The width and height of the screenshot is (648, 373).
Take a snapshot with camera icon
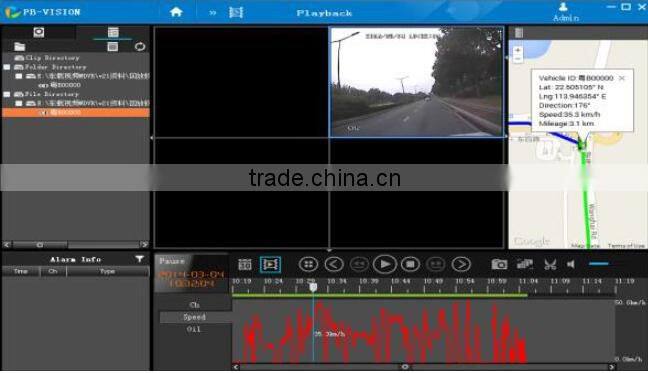coord(499,264)
